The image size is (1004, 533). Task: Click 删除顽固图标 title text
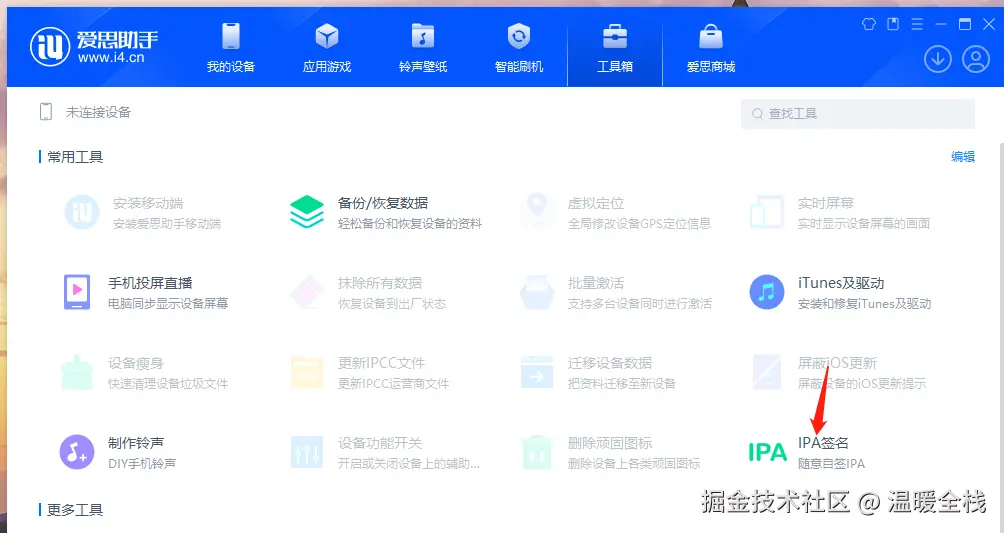[x=610, y=443]
